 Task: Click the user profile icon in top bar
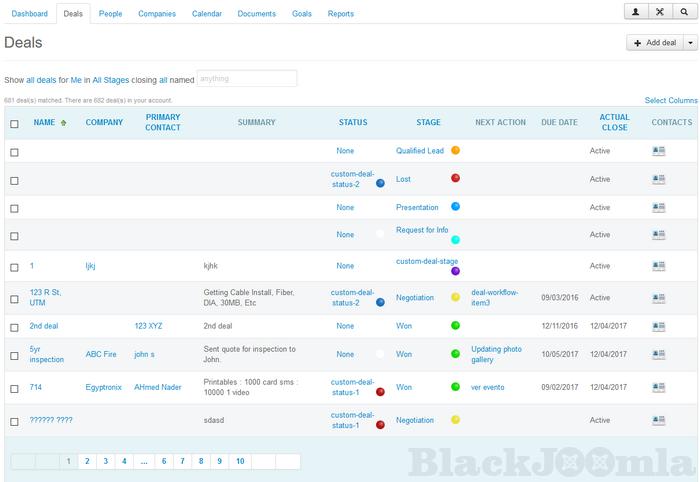pyautogui.click(x=635, y=12)
